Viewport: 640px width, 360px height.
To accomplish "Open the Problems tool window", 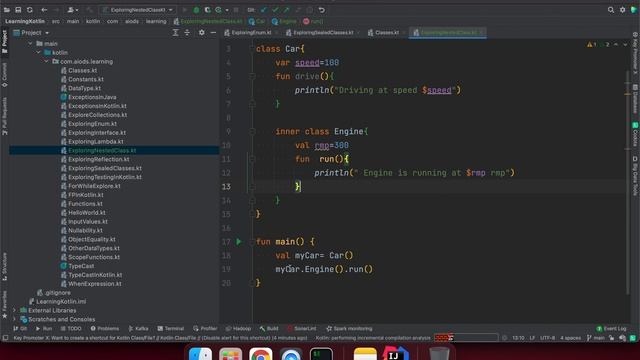I will (x=105, y=329).
